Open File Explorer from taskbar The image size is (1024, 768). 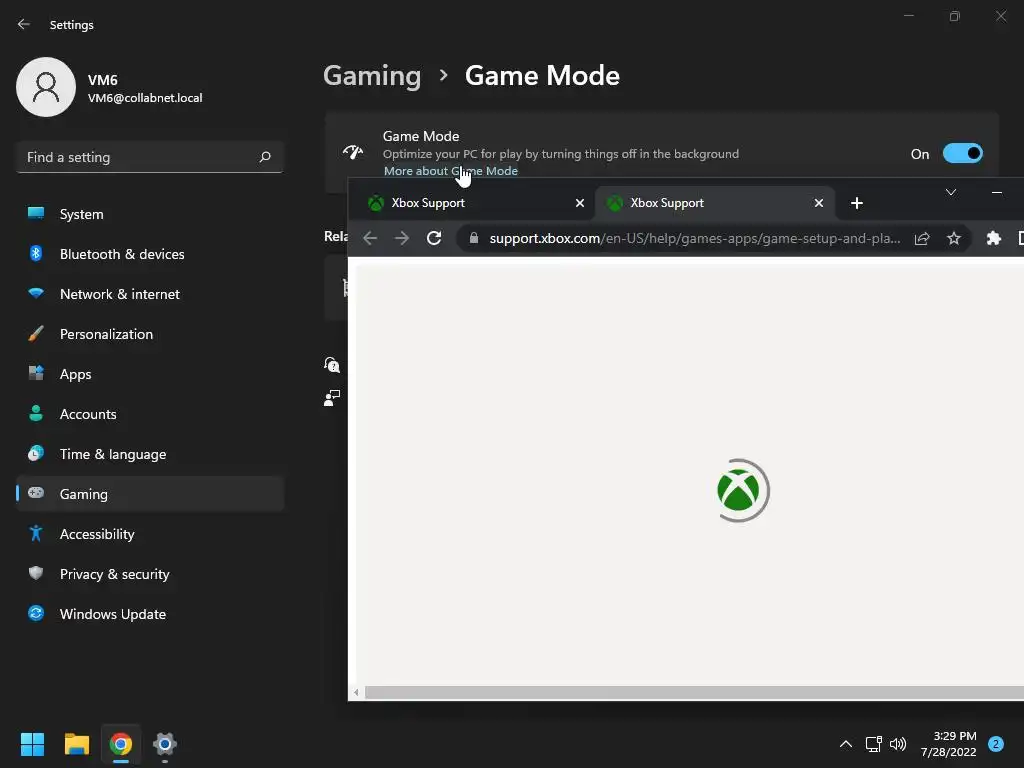[76, 744]
